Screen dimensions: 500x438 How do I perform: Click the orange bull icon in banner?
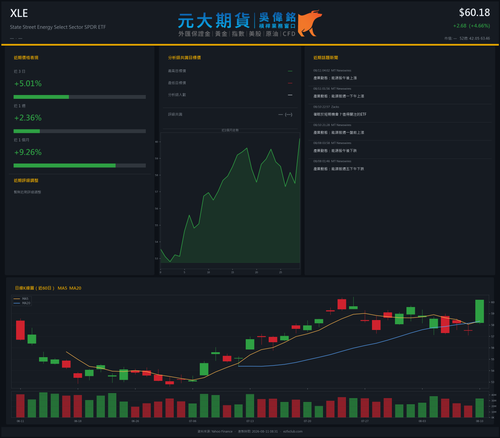310,23
